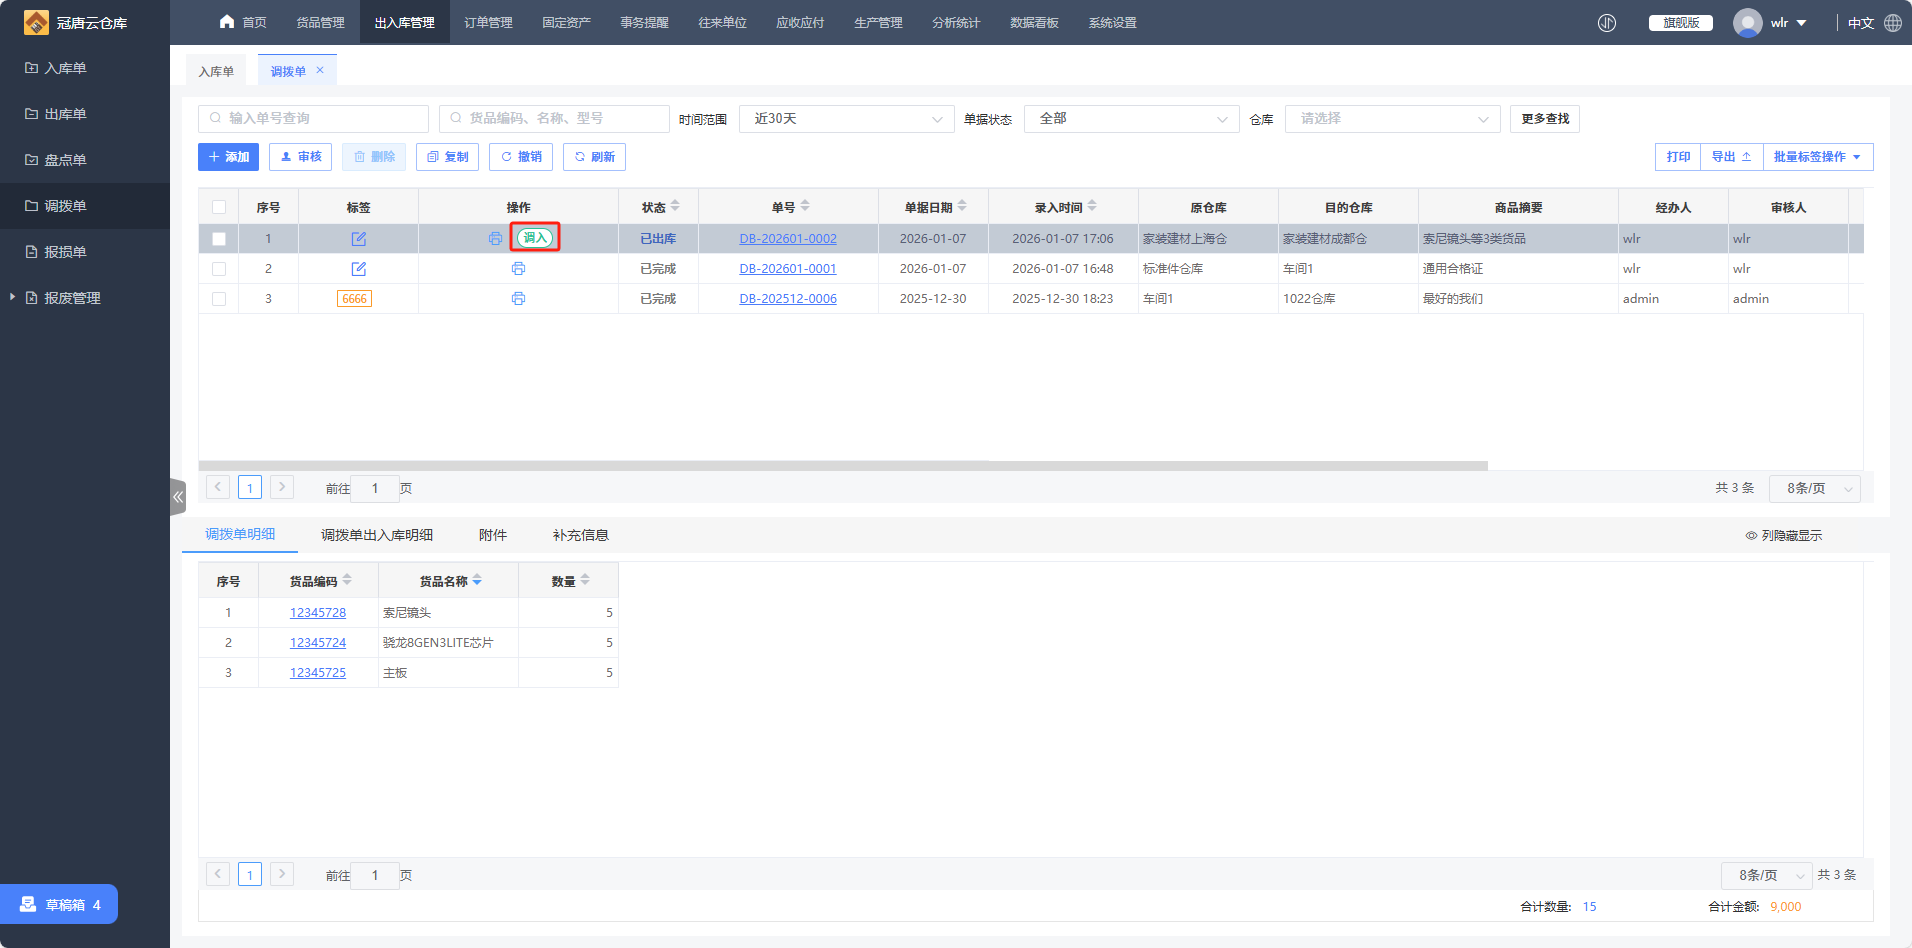Click the print icon in row 2
1912x948 pixels.
pyautogui.click(x=518, y=269)
